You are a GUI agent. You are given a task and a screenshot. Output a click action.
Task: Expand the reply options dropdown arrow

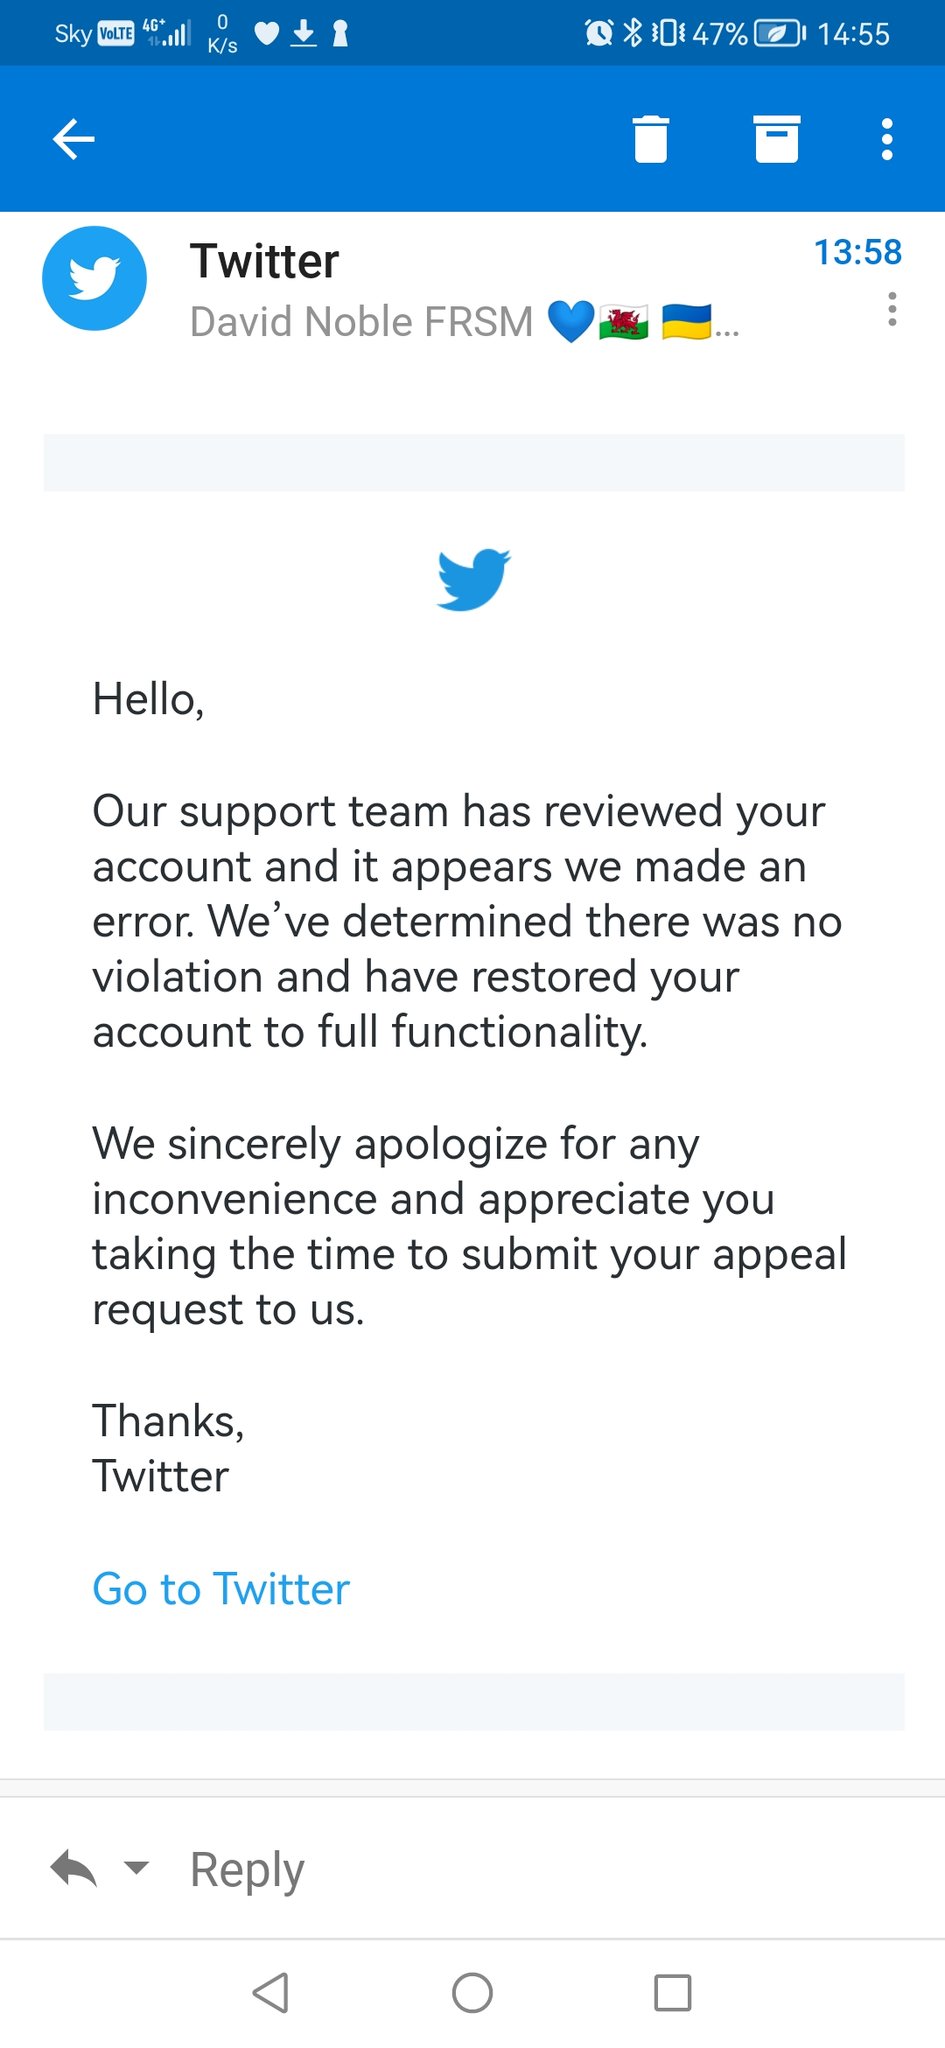pyautogui.click(x=136, y=1867)
